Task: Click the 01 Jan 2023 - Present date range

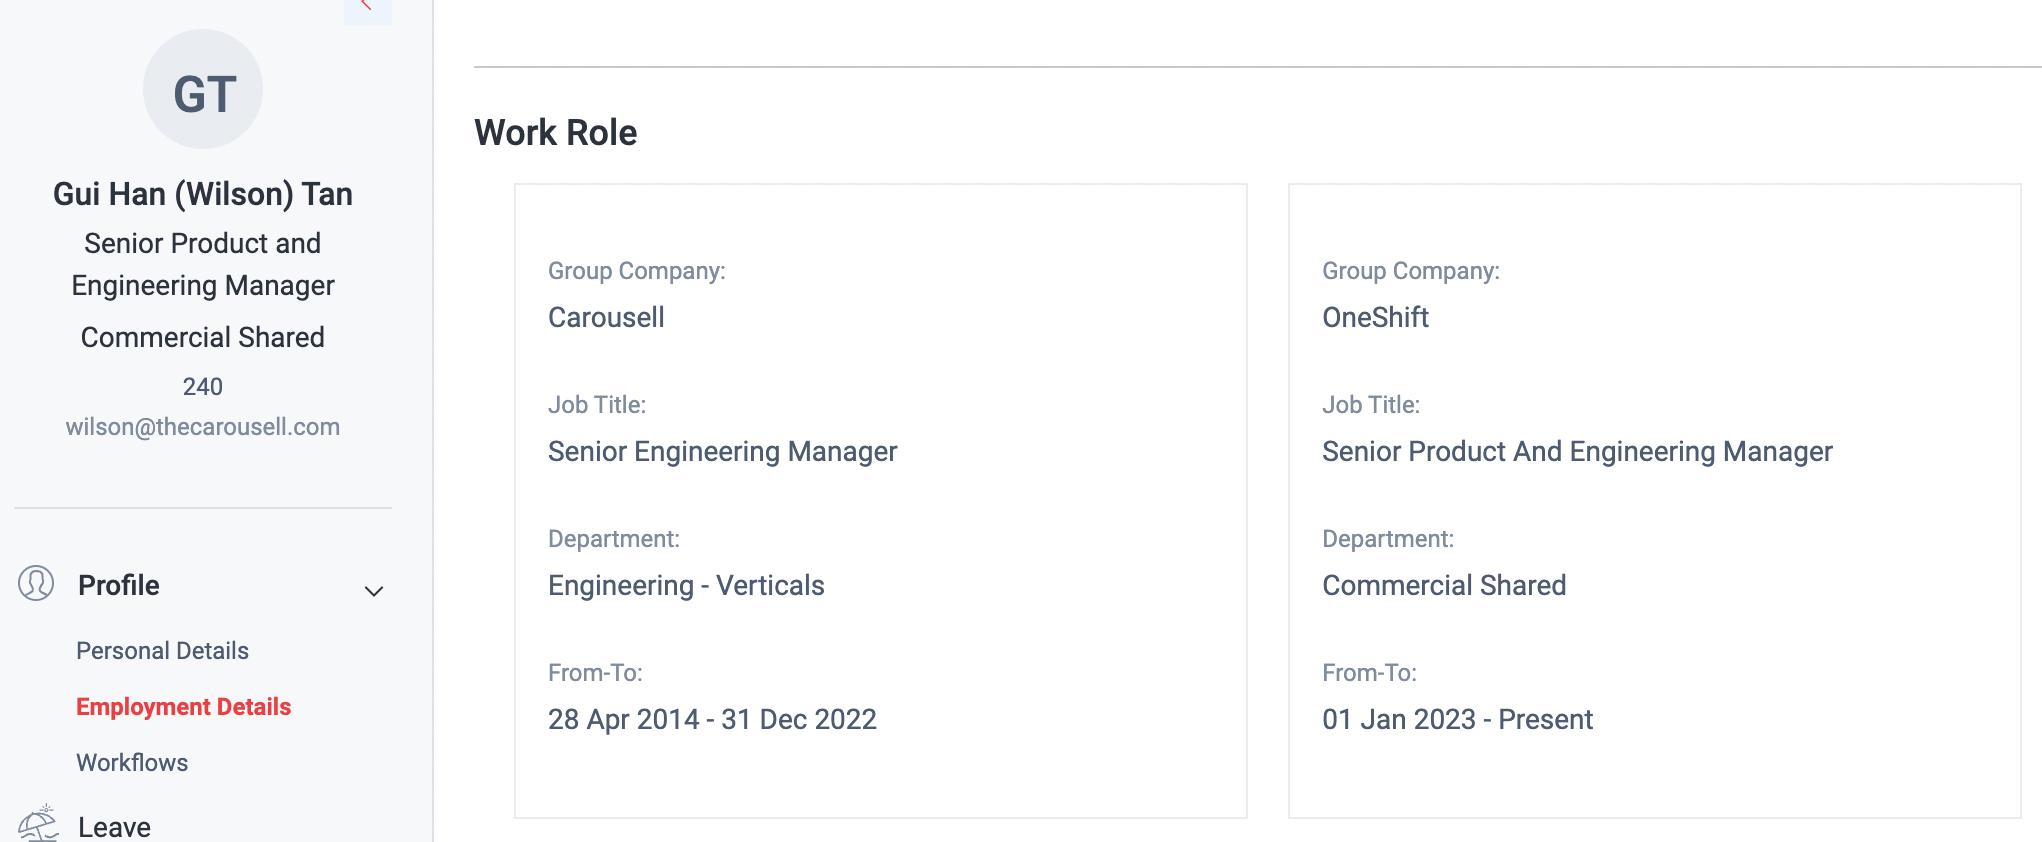Action: tap(1457, 720)
